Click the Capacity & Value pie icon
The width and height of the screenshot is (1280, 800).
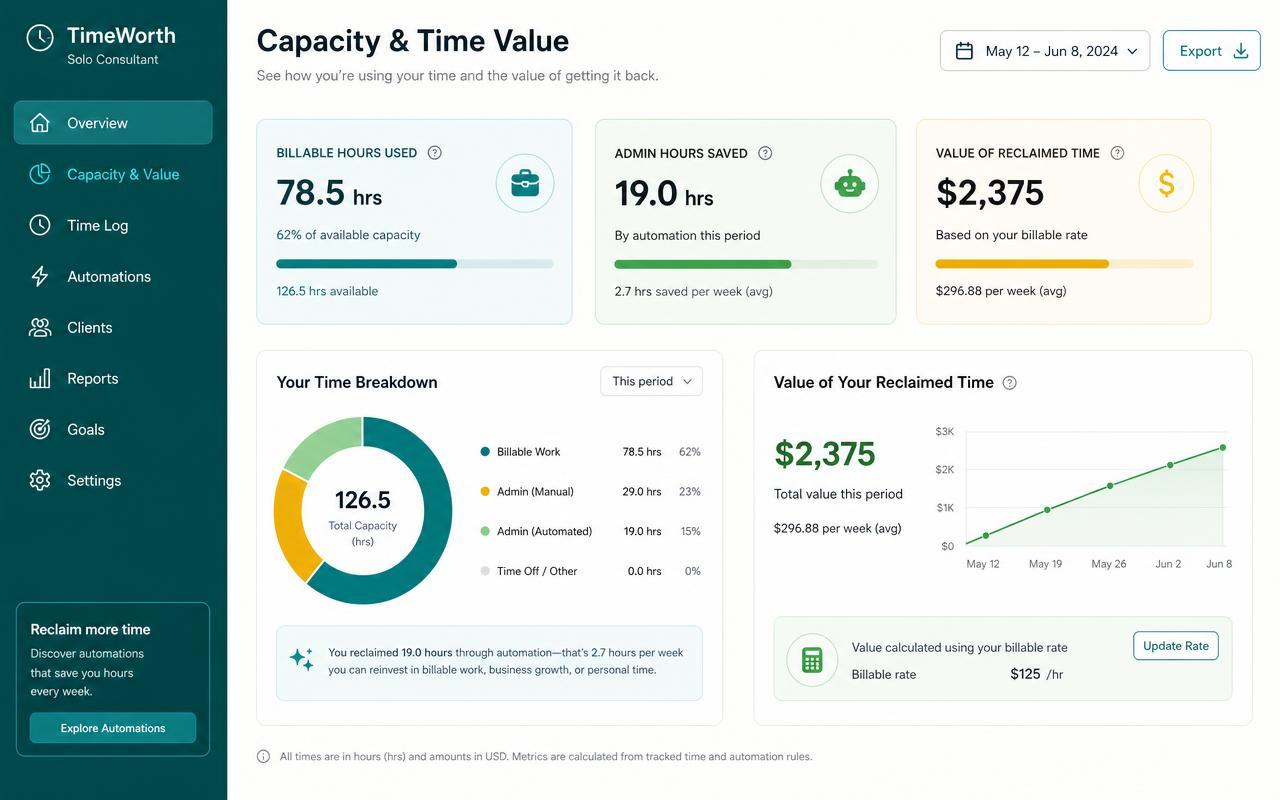pyautogui.click(x=40, y=174)
